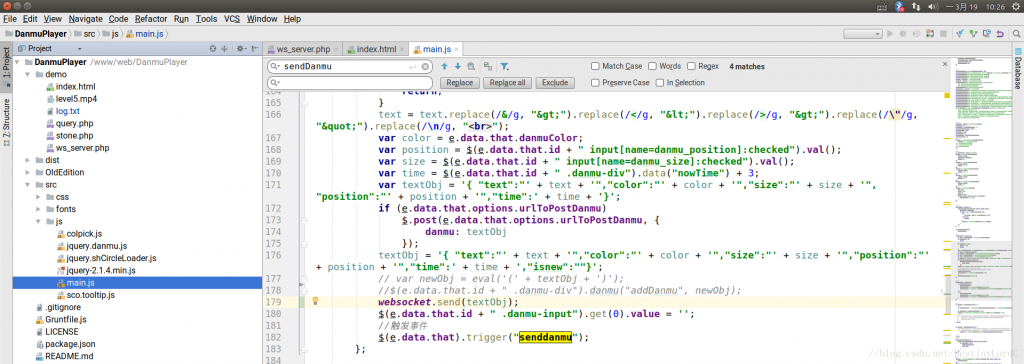
Task: Open the Navigate menu
Action: click(x=86, y=19)
